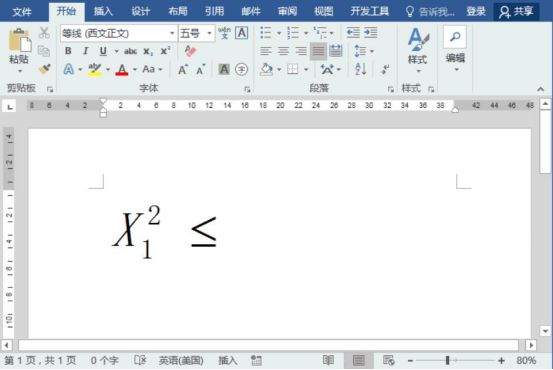Align text left
Viewport: 553px width, 370px height.
(x=266, y=51)
